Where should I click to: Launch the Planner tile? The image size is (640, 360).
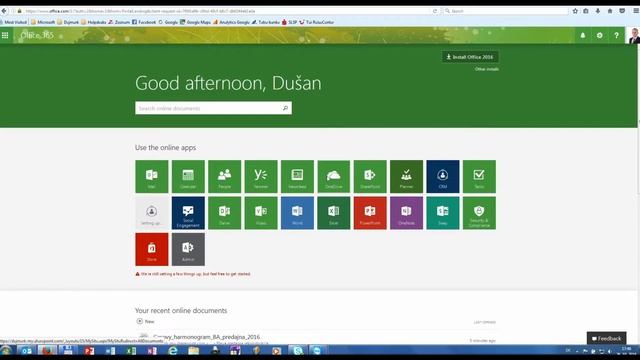(407, 176)
